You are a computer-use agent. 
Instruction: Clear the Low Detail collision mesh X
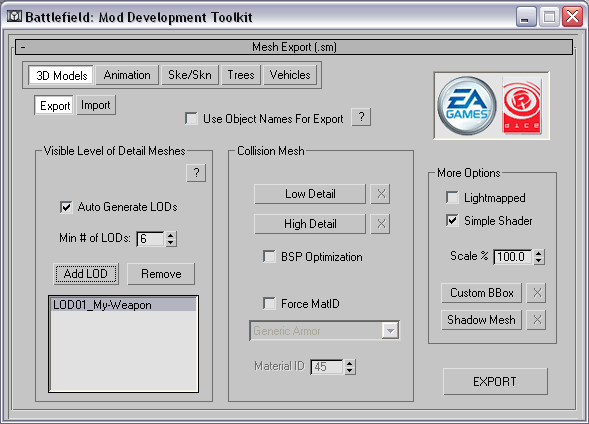tap(381, 194)
